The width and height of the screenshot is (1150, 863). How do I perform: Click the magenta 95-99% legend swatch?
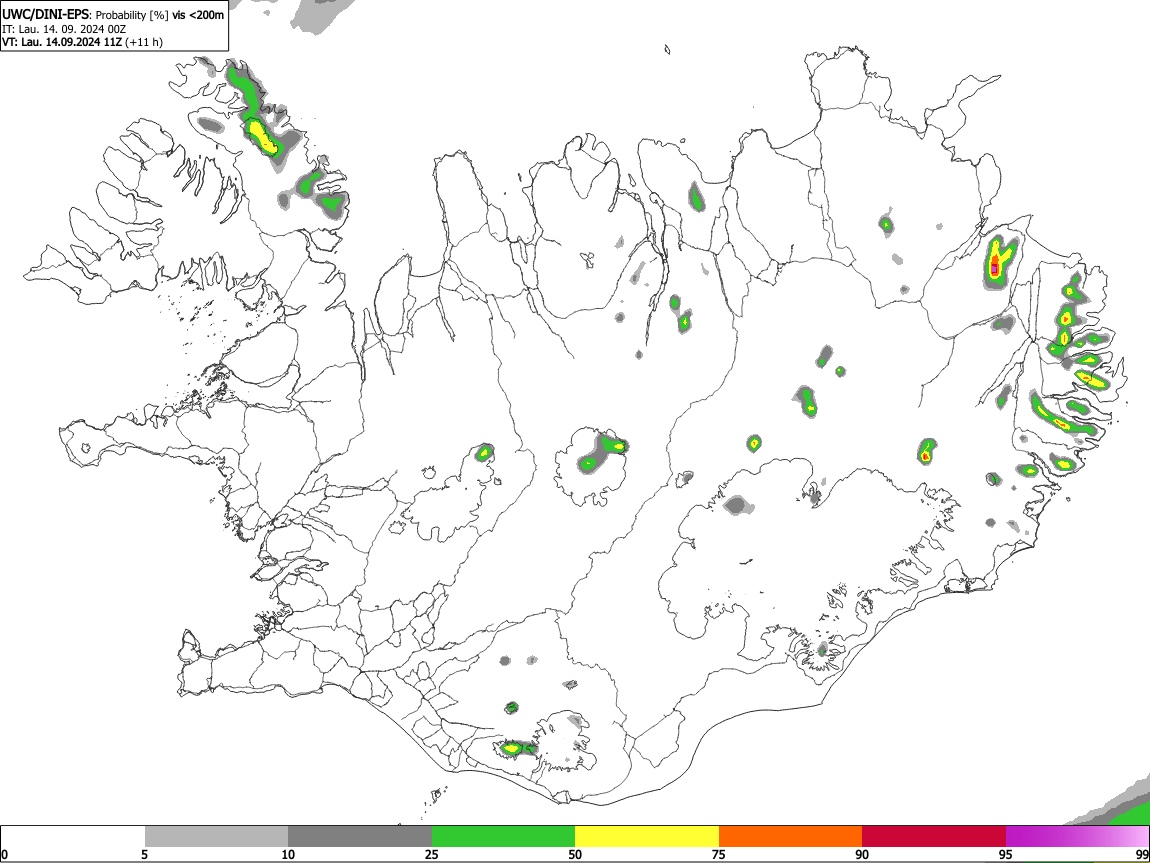tap(1077, 837)
